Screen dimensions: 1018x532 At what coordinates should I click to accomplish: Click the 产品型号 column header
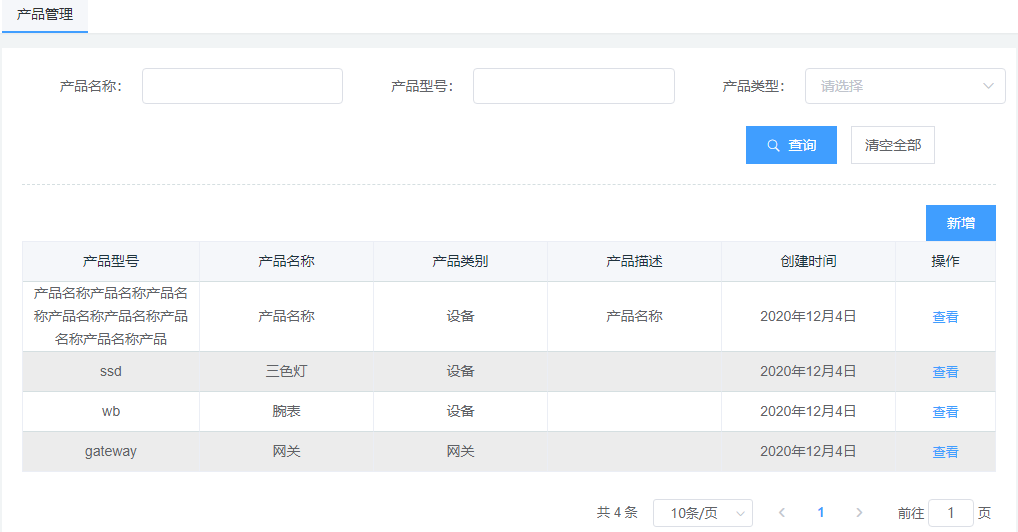[111, 262]
